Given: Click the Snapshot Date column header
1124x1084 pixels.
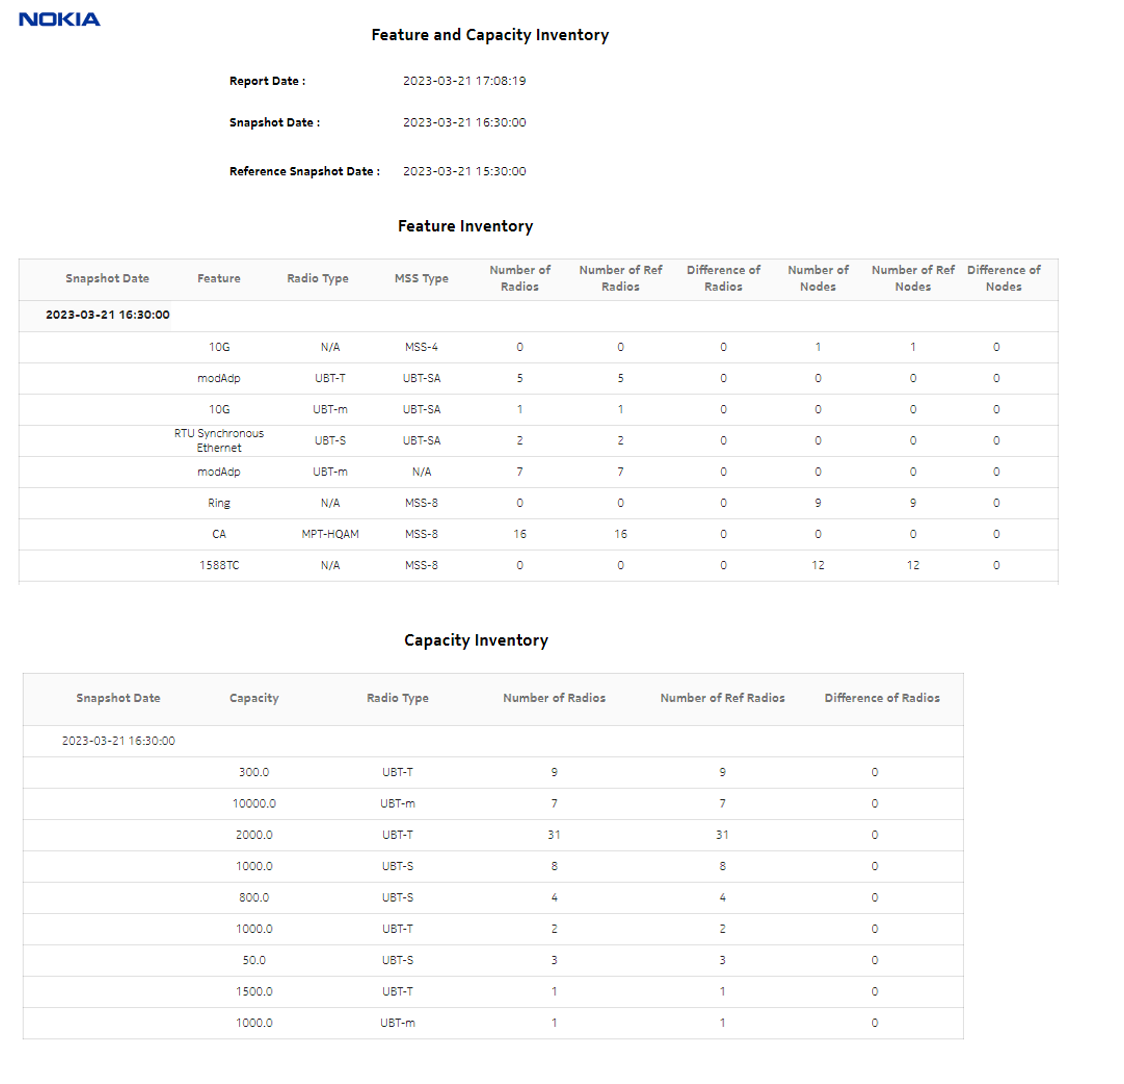Looking at the screenshot, I should 107,279.
